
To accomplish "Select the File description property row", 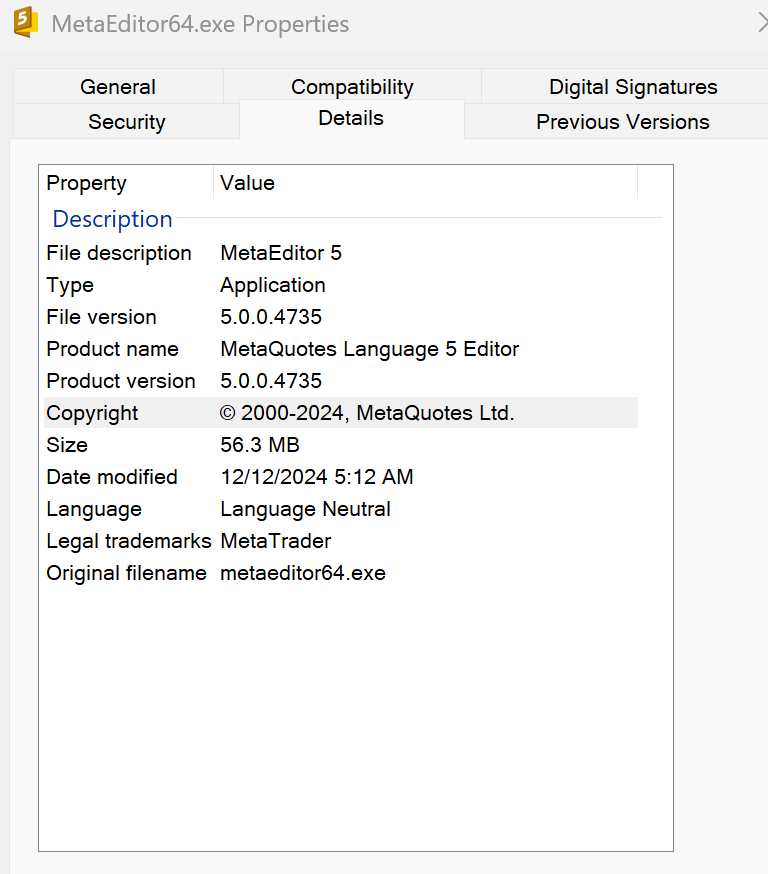I will (341, 253).
